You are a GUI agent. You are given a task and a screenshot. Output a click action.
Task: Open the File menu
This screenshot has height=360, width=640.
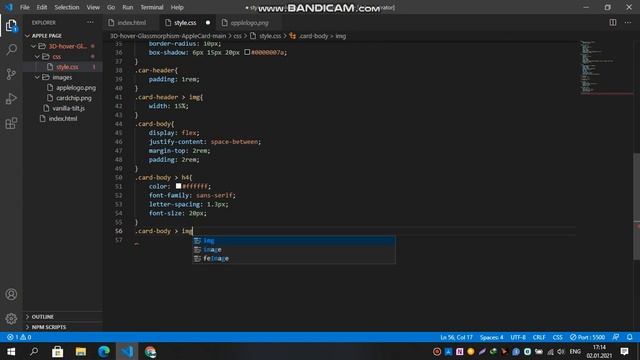24,7
